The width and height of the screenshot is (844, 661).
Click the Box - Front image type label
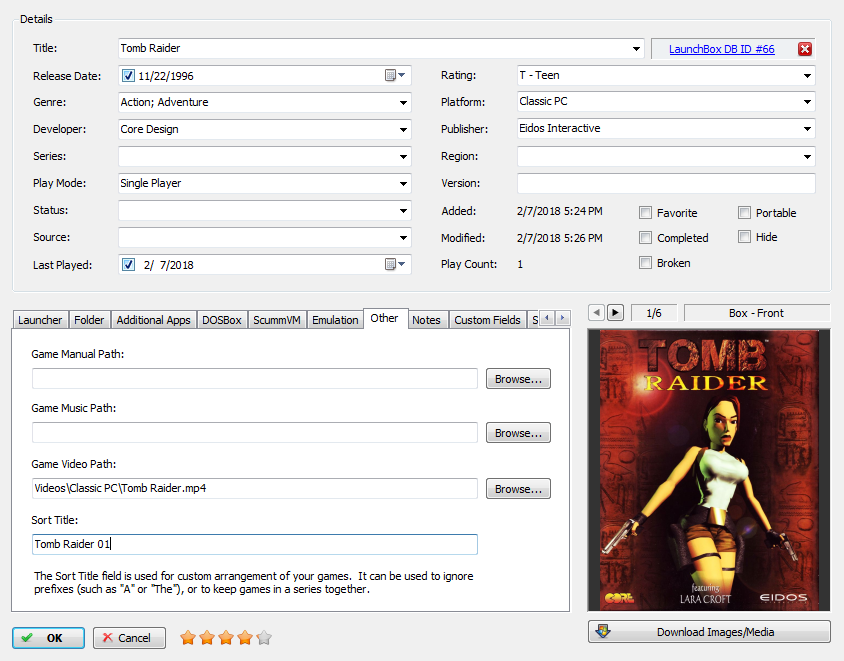coord(756,313)
